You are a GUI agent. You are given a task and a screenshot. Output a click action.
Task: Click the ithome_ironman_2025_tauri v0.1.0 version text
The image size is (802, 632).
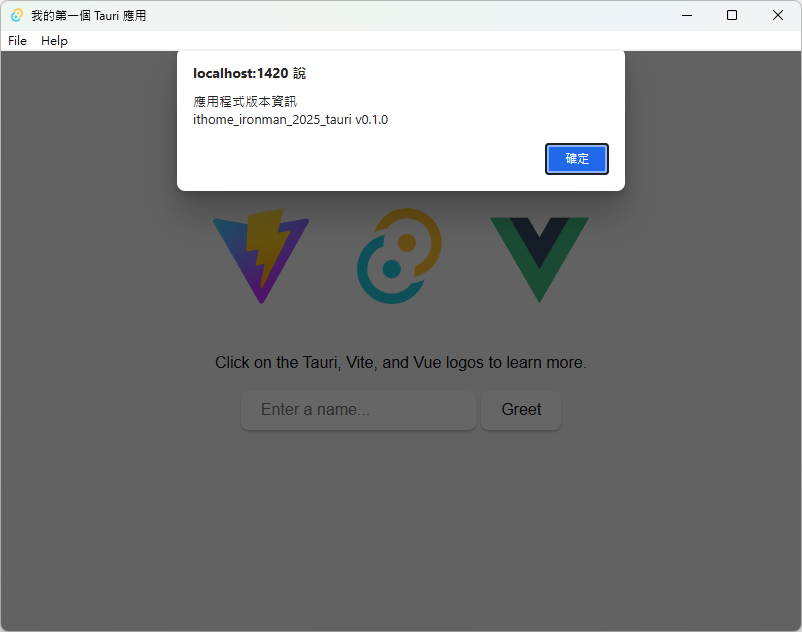click(x=291, y=120)
